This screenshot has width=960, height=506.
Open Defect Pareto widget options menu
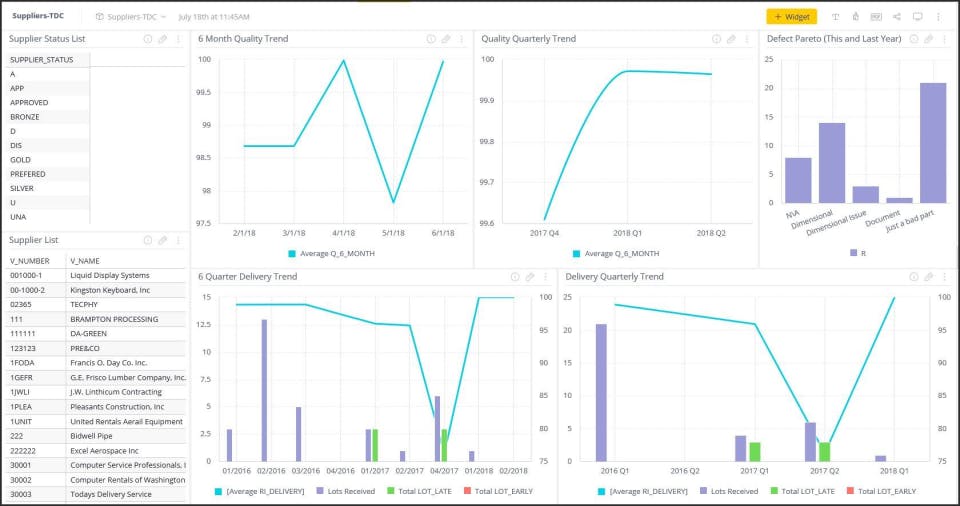(945, 39)
